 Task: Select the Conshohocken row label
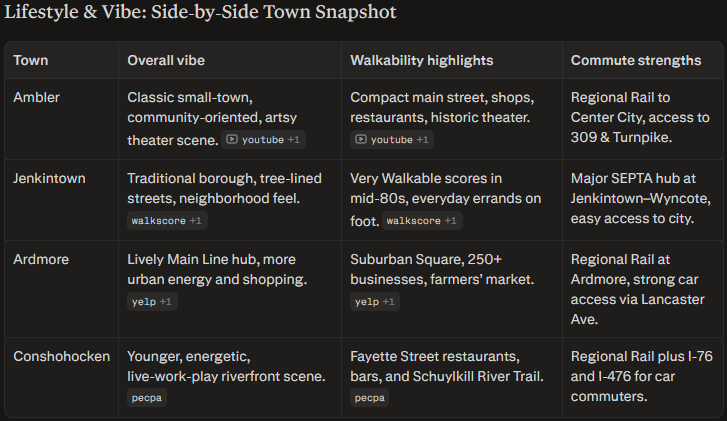62,356
